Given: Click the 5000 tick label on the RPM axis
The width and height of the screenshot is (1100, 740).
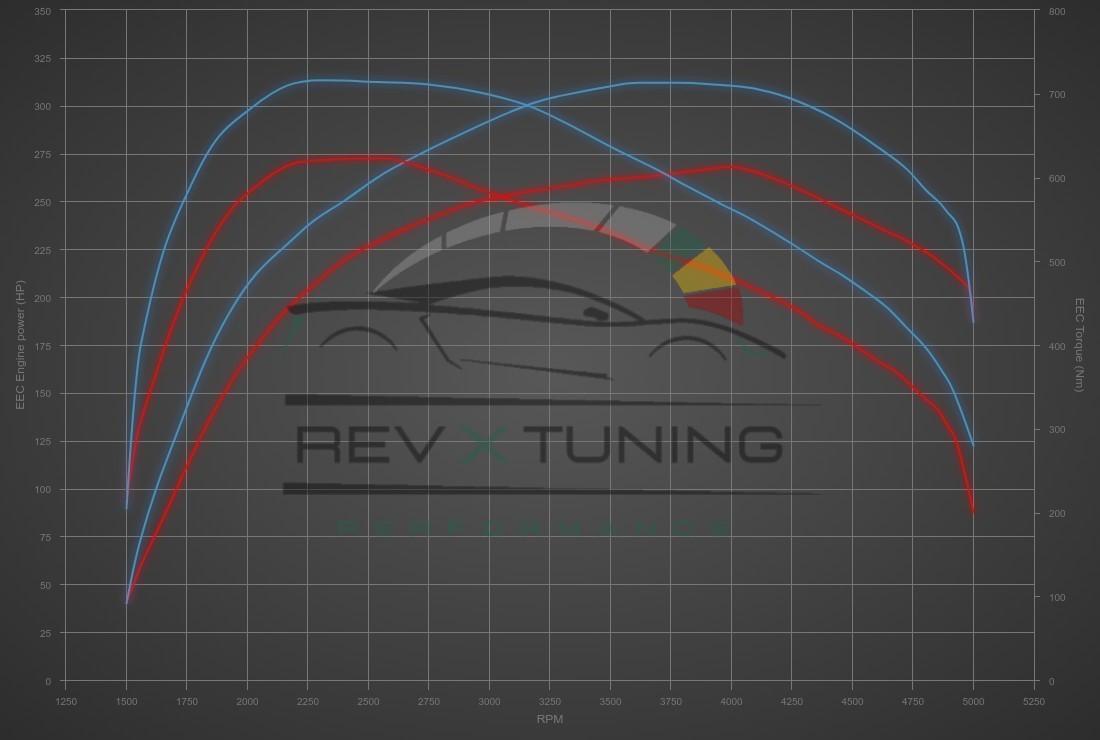Looking at the screenshot, I should [x=973, y=702].
